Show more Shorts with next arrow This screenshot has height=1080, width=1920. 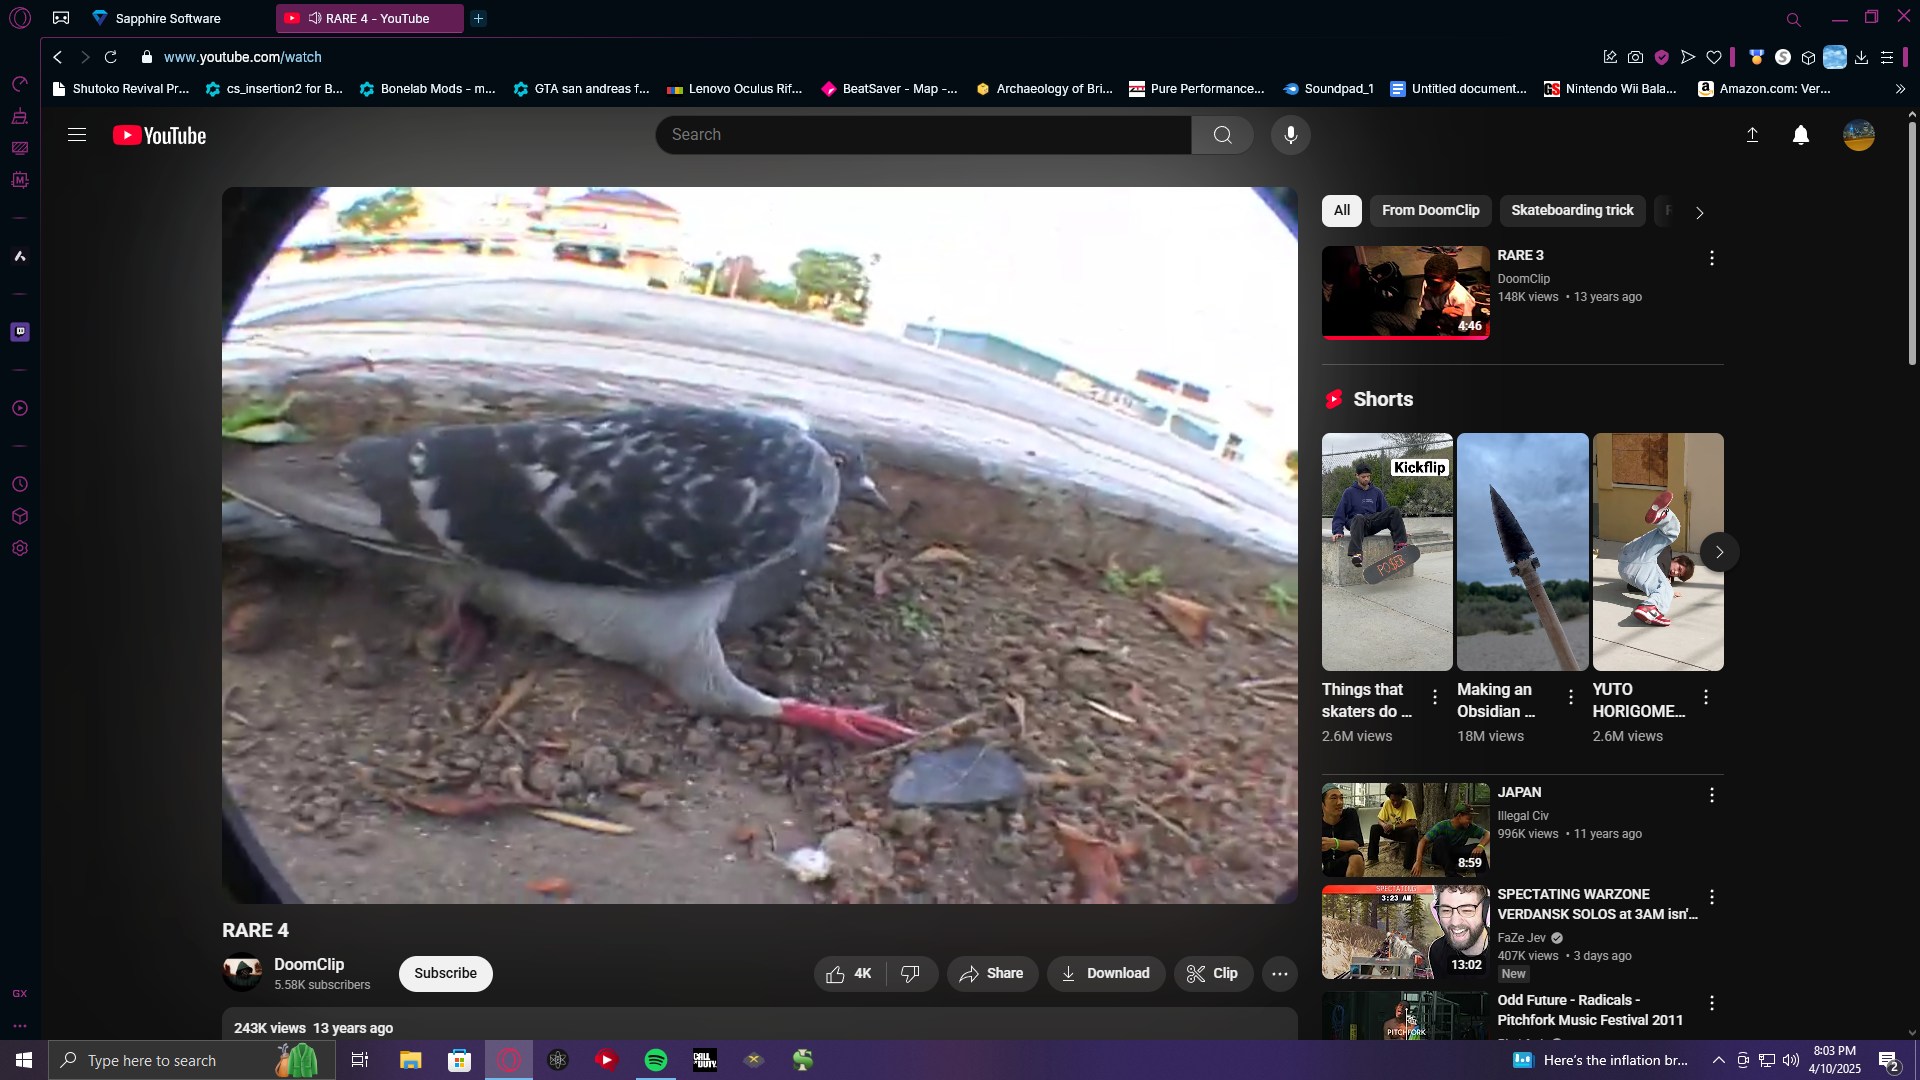click(1719, 552)
